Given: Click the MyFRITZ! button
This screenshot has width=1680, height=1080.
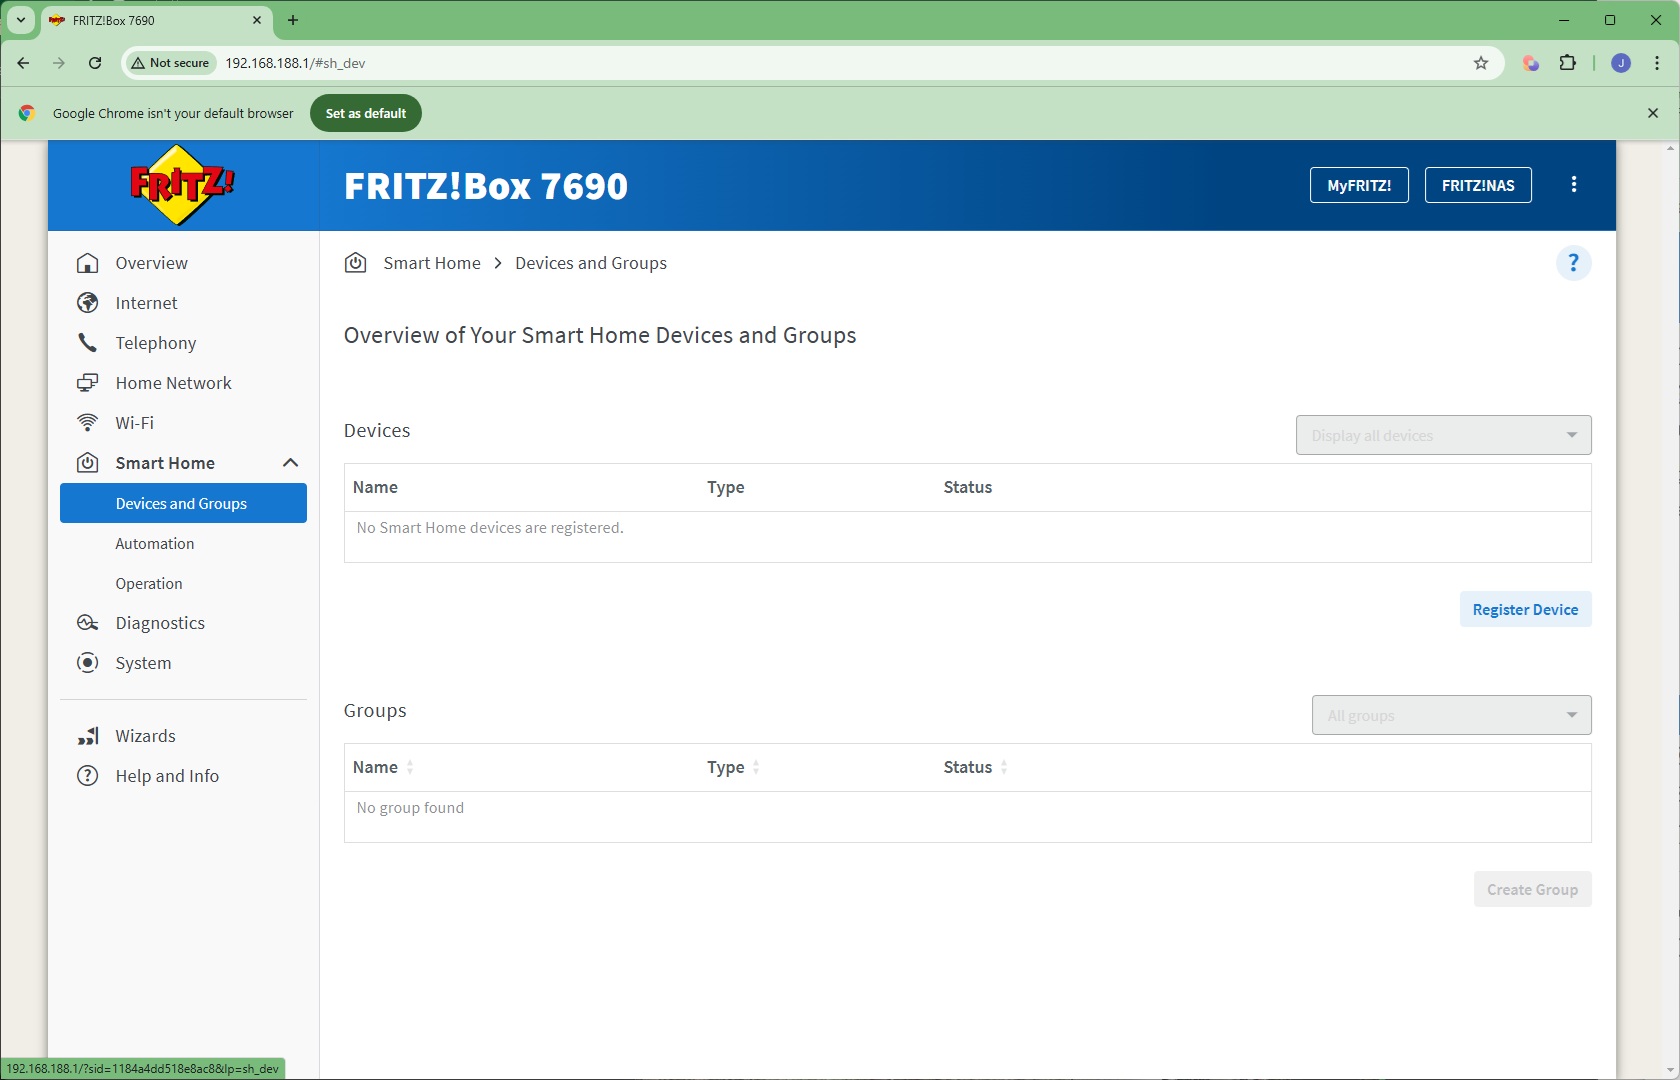Looking at the screenshot, I should click(x=1359, y=185).
